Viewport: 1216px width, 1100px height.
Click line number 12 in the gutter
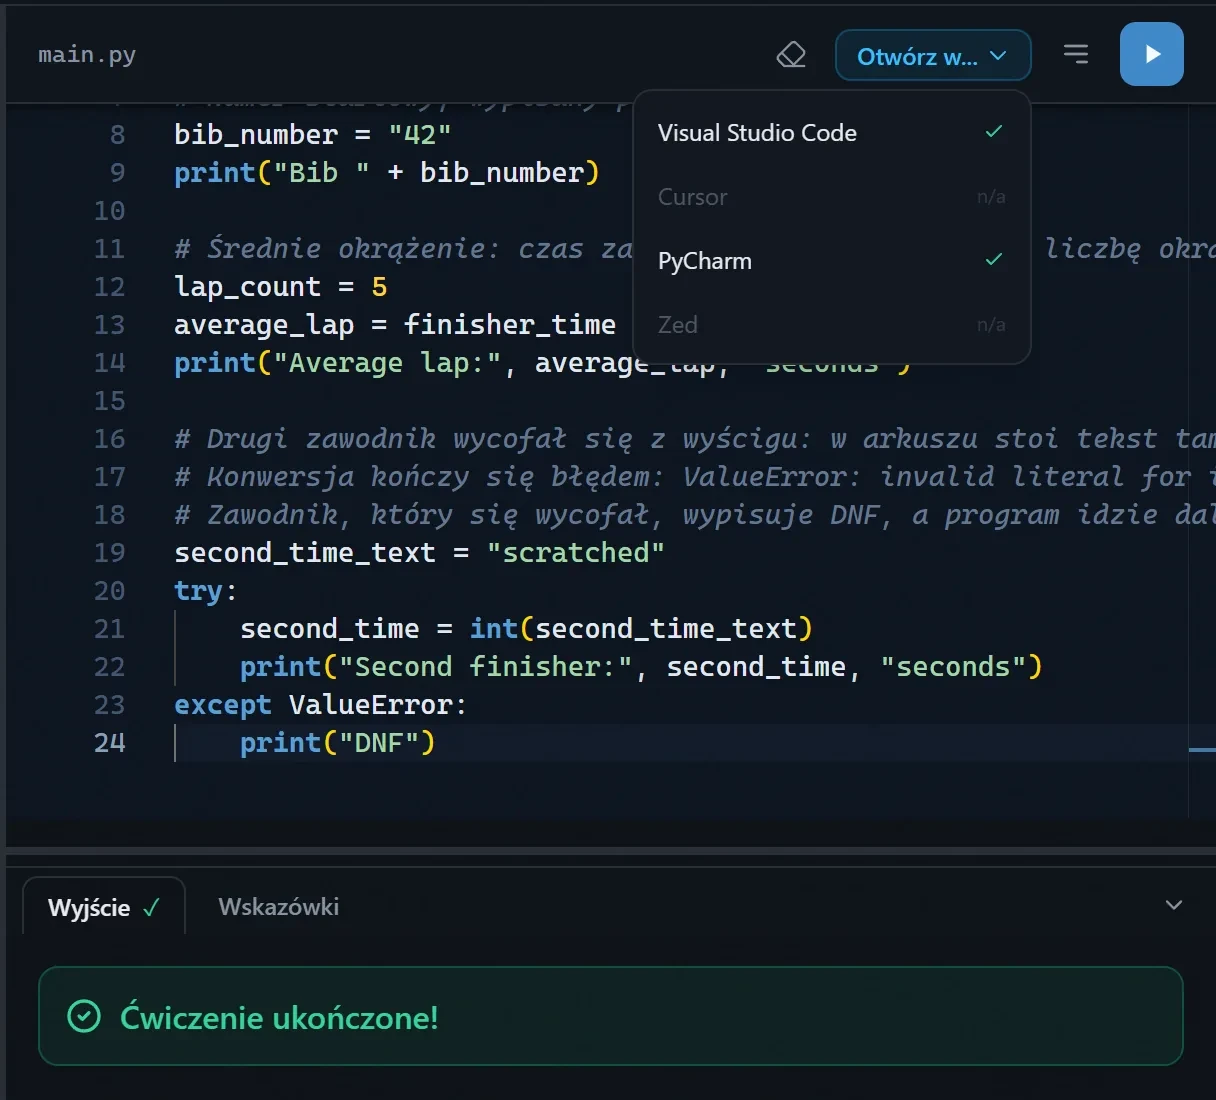[x=110, y=287]
